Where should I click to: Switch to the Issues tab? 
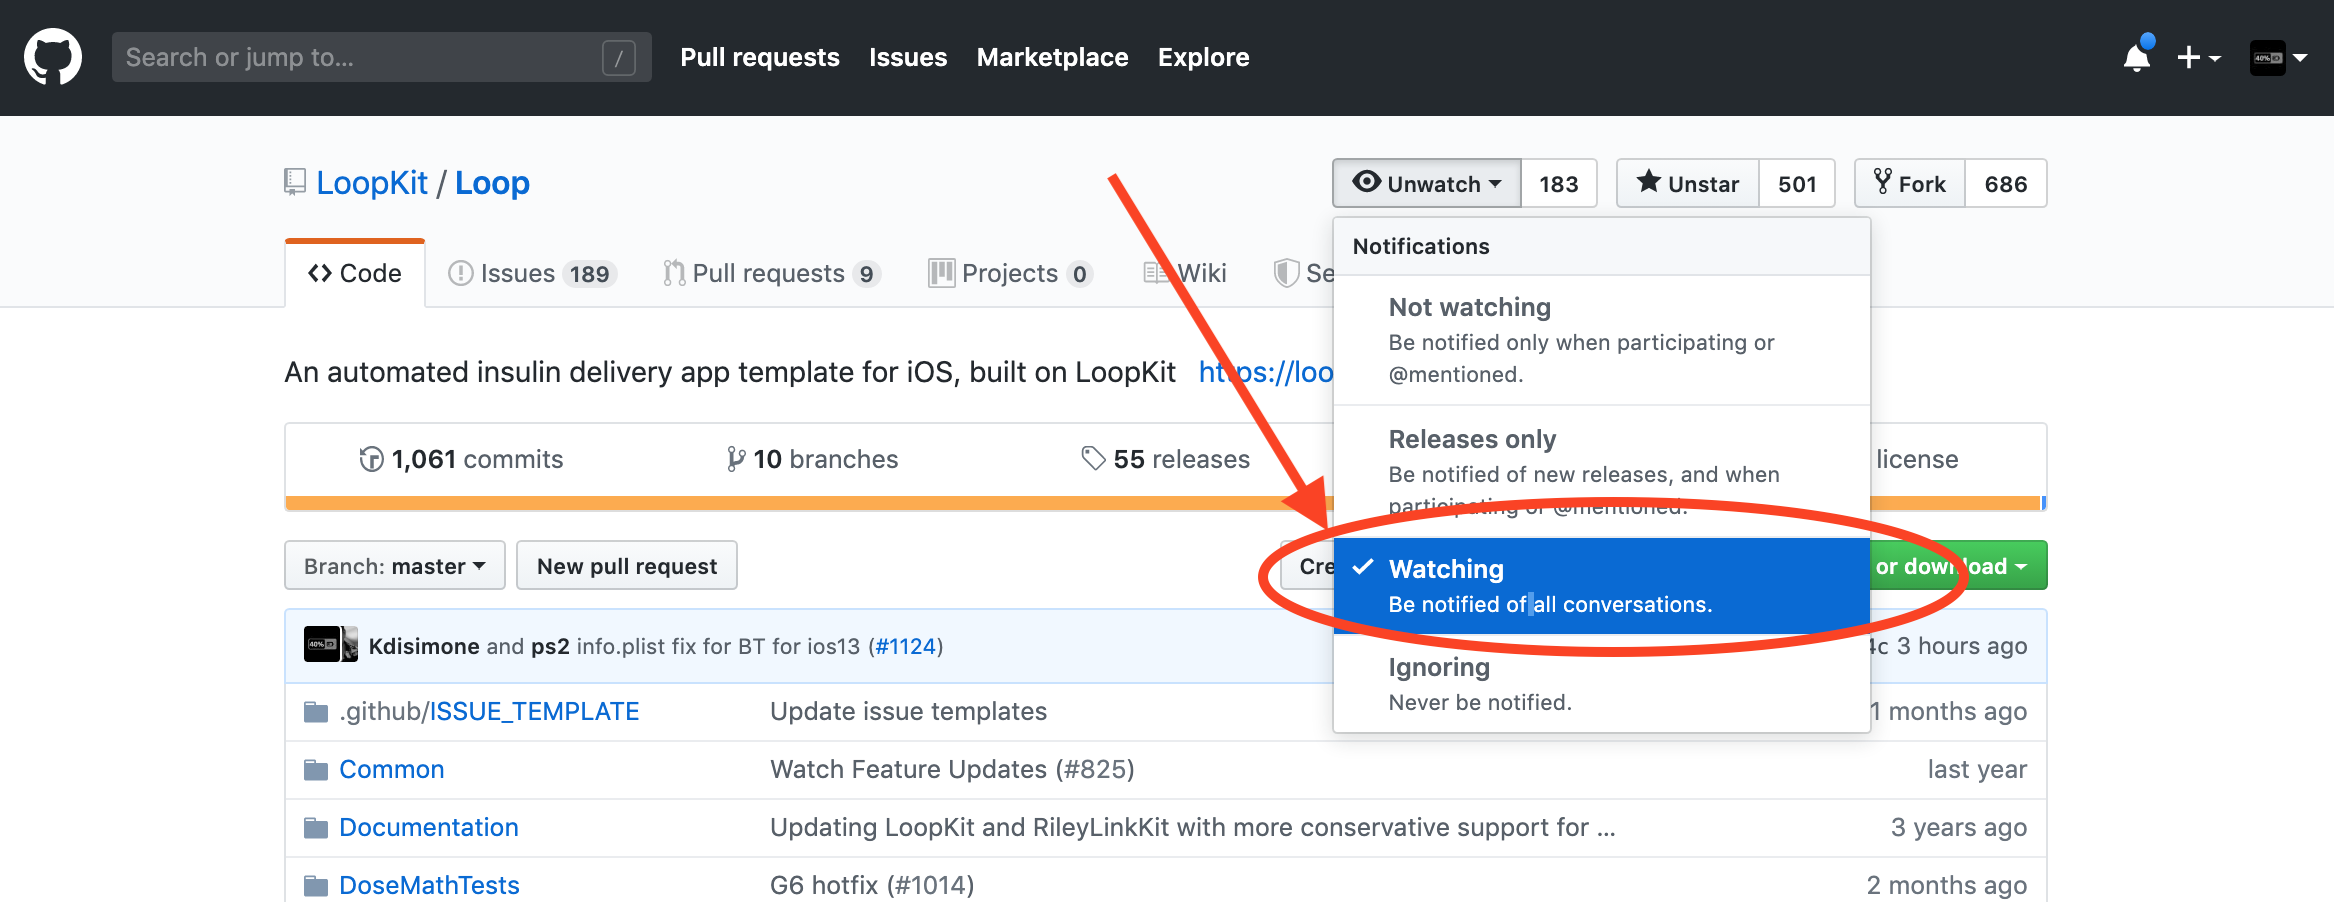532,273
